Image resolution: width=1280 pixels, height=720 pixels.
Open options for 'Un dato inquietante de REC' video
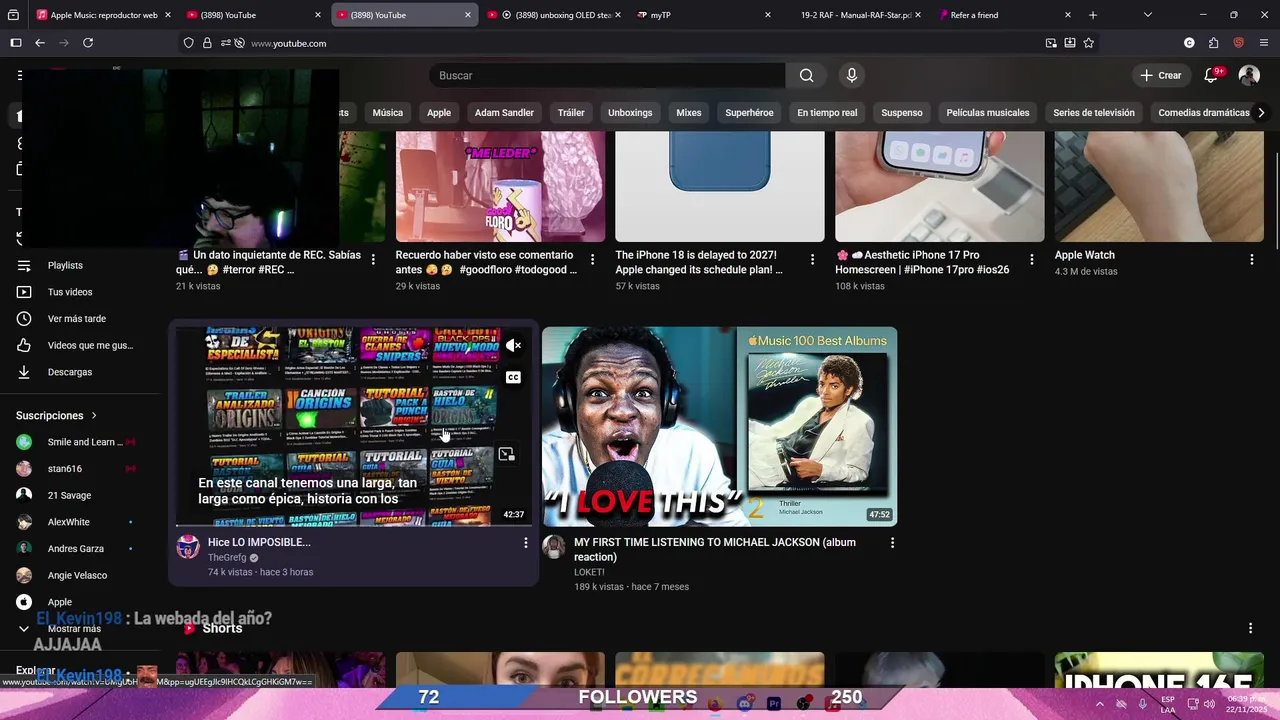coord(373,260)
